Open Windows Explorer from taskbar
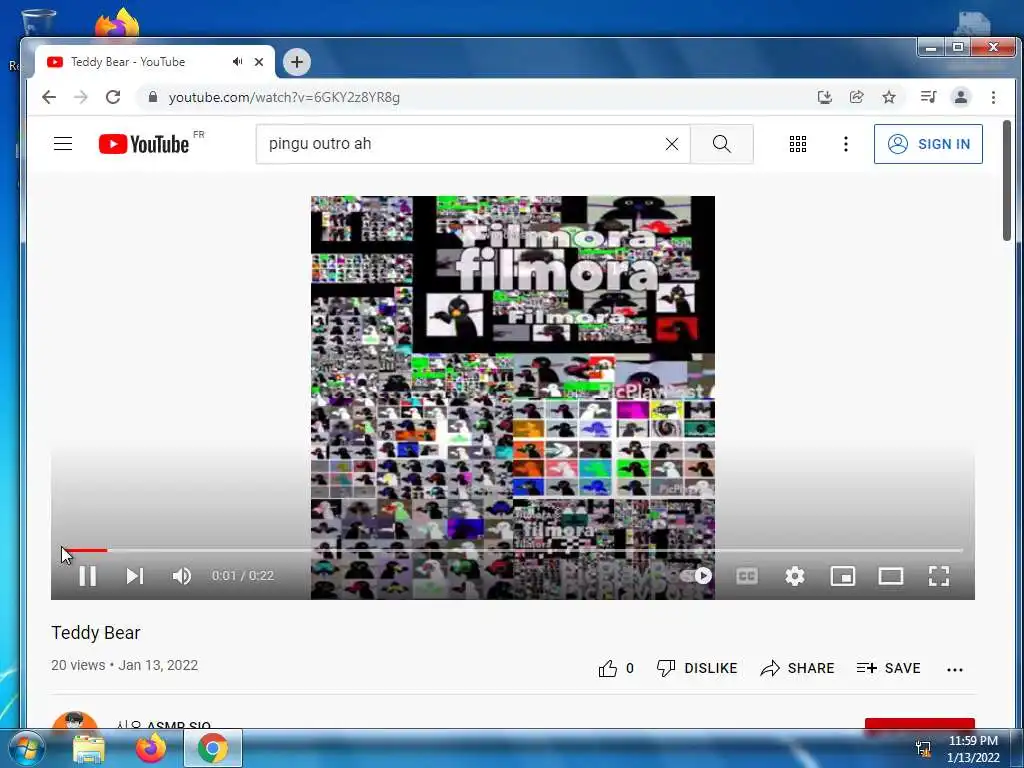The height and width of the screenshot is (768, 1024). pos(89,748)
